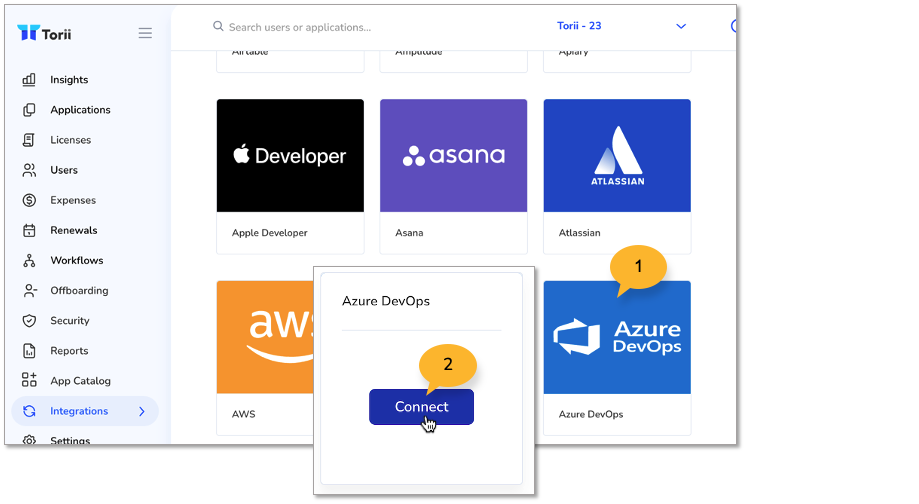Open the Apple Developer integration tile
Image resolution: width=919 pixels, height=504 pixels.
click(290, 176)
